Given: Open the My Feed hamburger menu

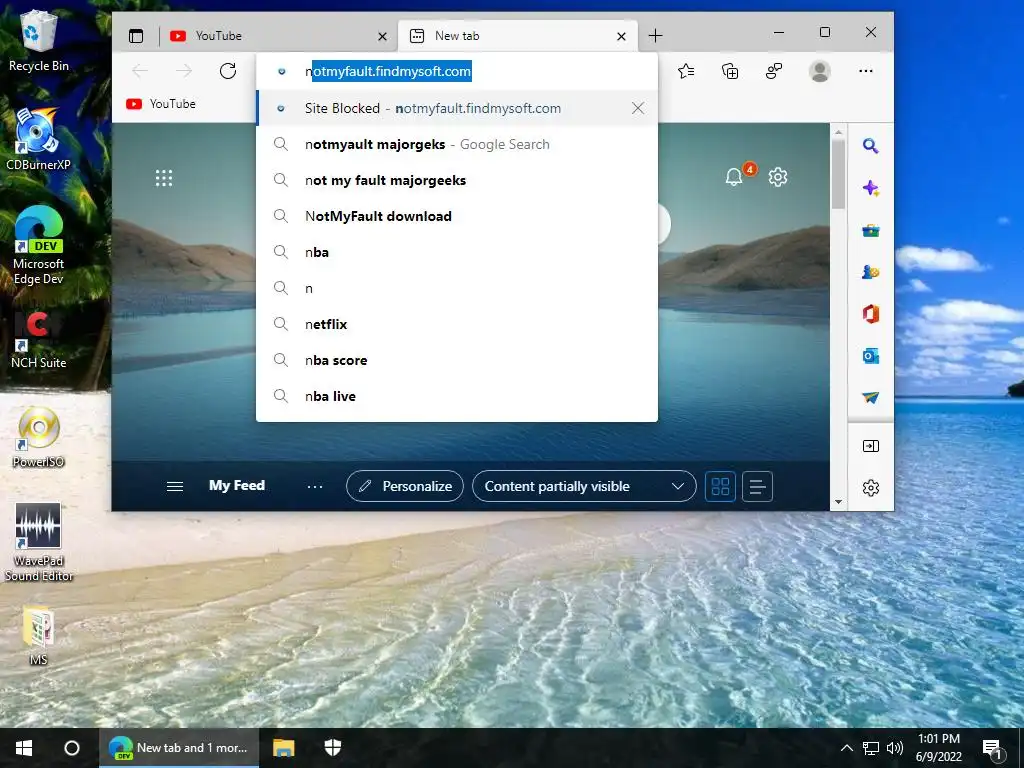Looking at the screenshot, I should point(174,487).
